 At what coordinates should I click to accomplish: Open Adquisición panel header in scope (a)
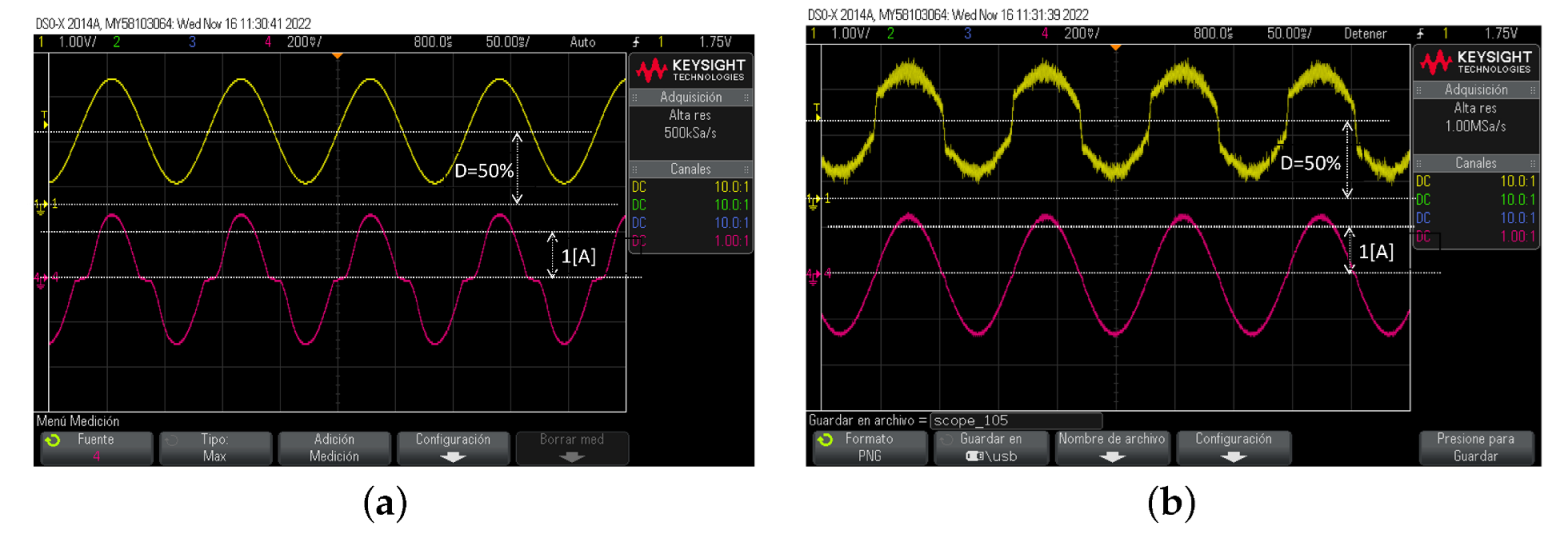click(690, 97)
